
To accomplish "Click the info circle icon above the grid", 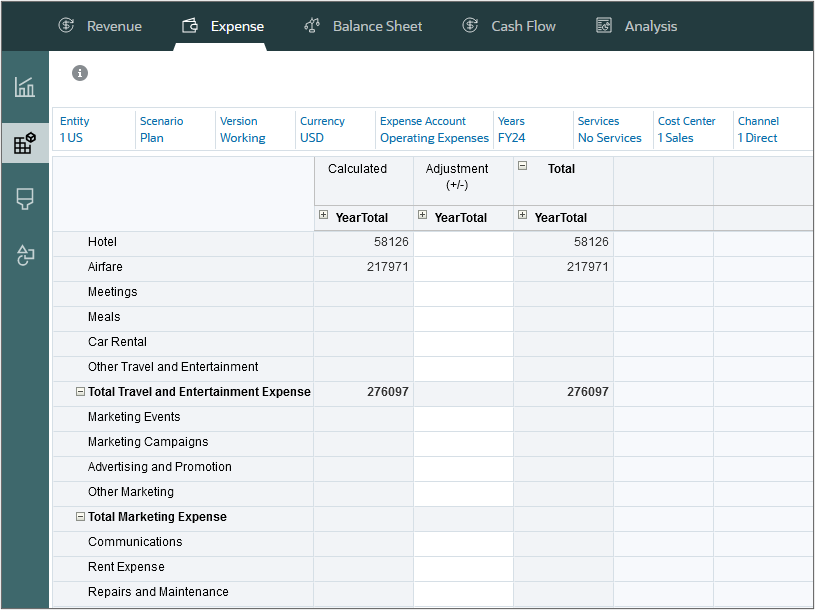I will [79, 73].
